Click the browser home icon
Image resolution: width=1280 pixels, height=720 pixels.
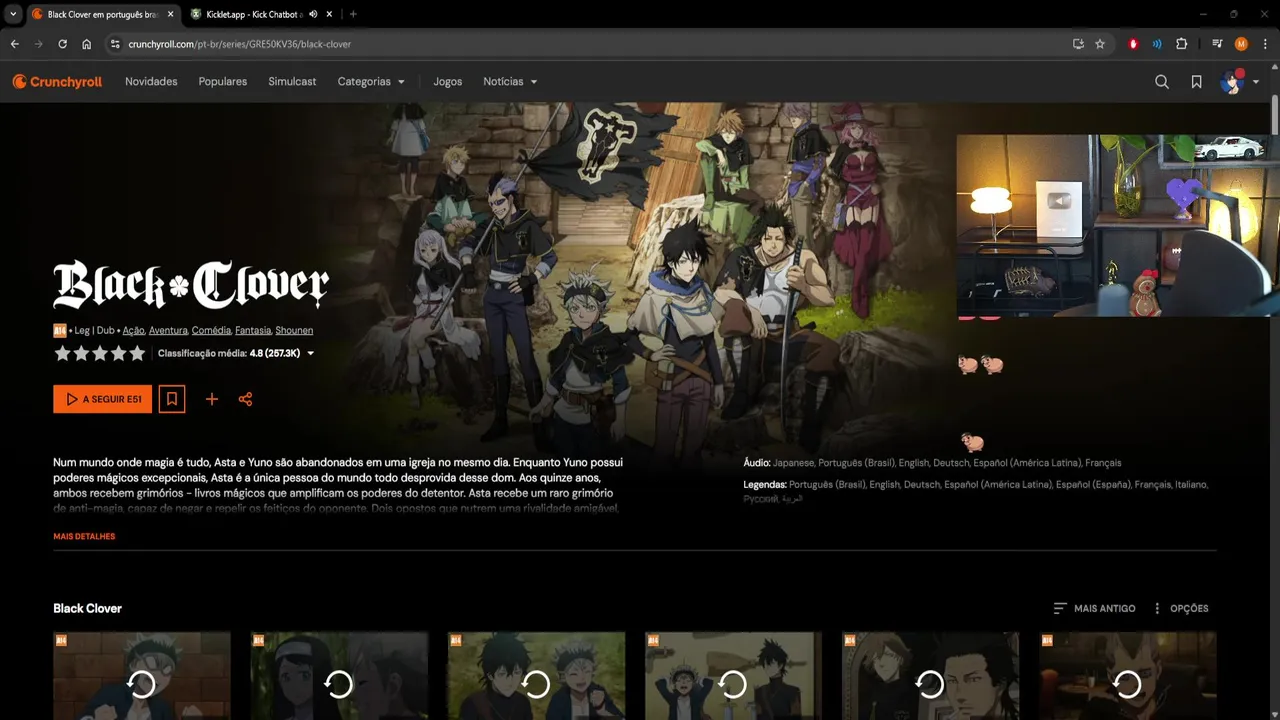coord(87,44)
